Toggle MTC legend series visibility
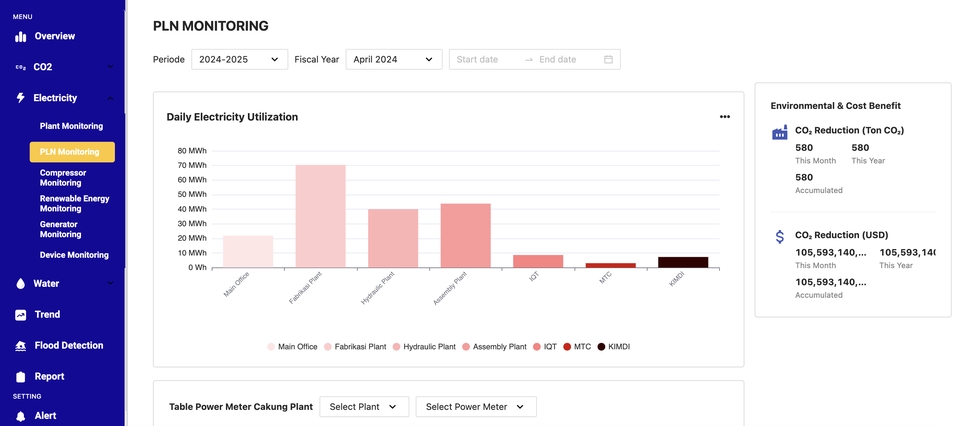The height and width of the screenshot is (426, 960). tap(577, 346)
